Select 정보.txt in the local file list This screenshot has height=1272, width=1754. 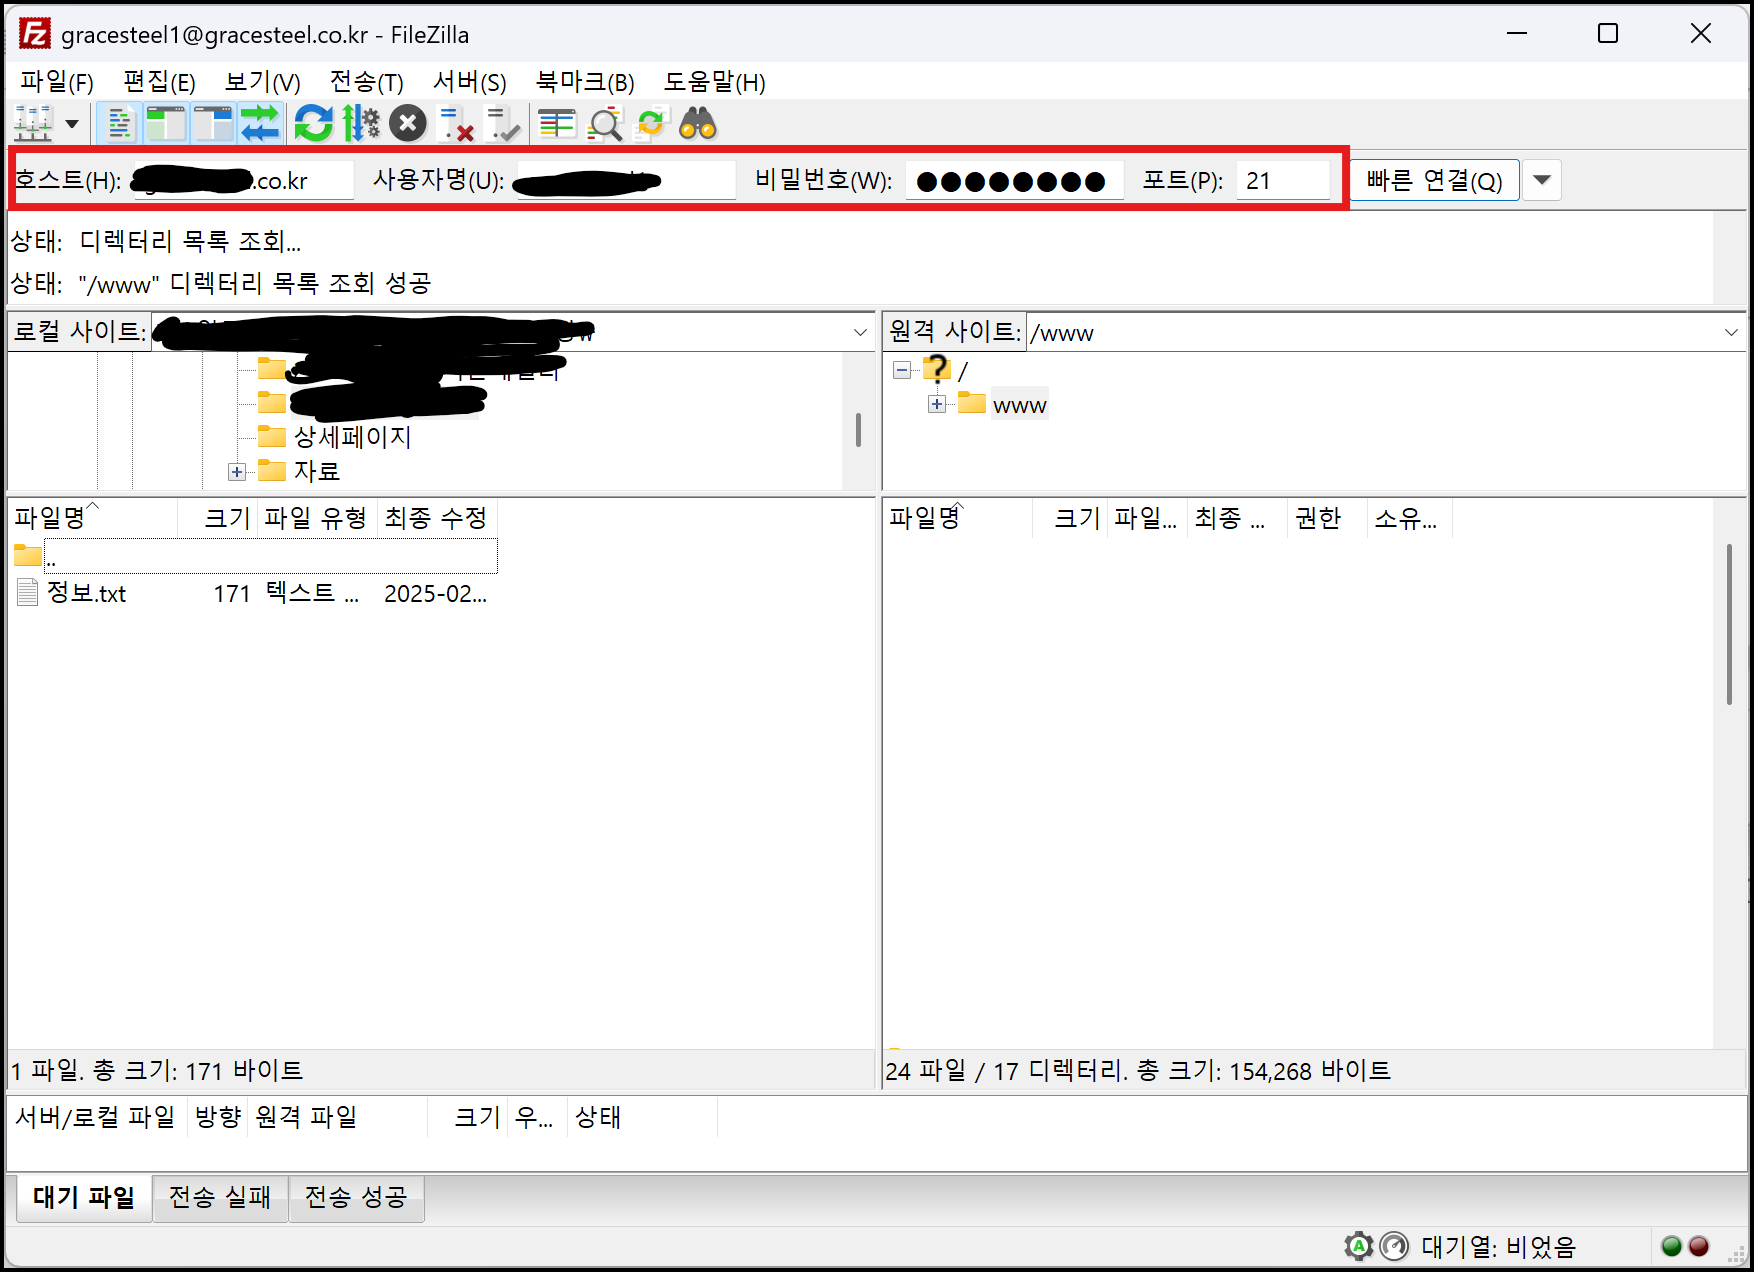click(x=87, y=593)
